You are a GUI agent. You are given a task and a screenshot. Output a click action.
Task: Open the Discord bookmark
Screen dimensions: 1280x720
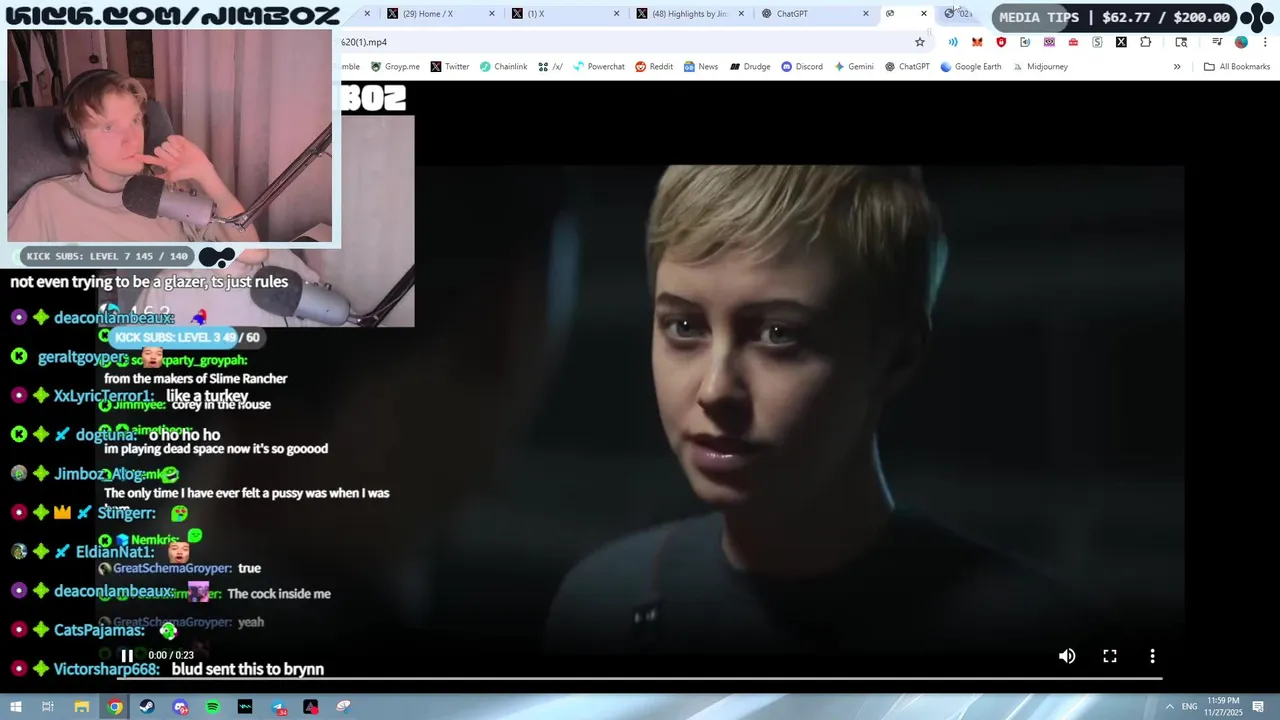(802, 67)
